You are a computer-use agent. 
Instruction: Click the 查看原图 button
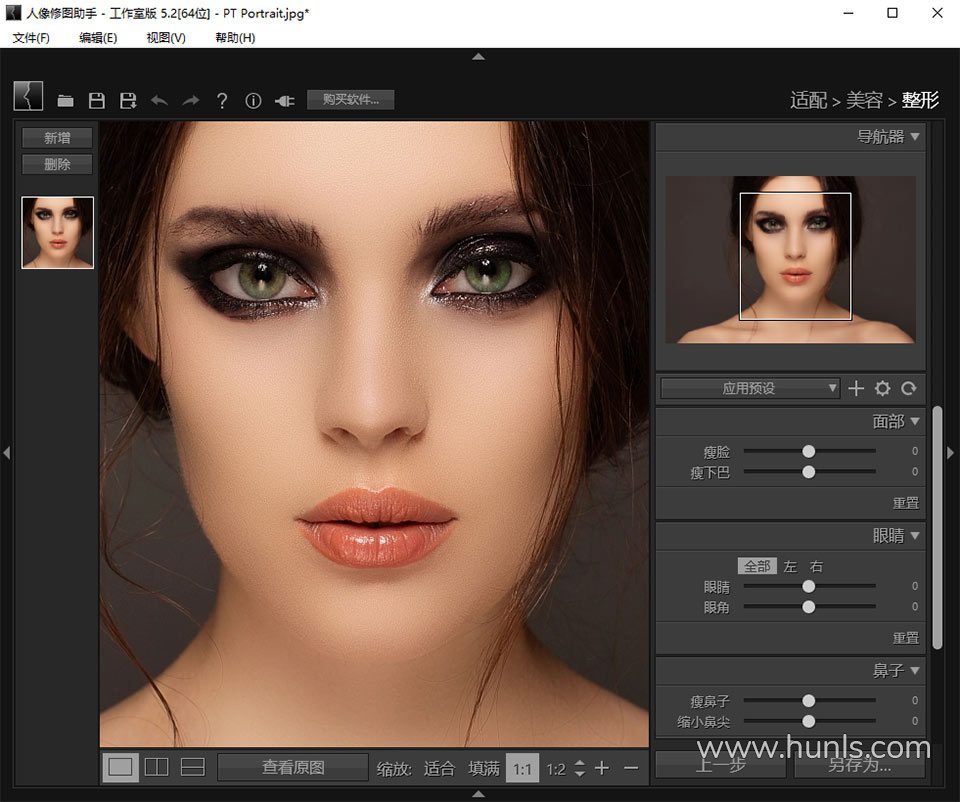293,767
